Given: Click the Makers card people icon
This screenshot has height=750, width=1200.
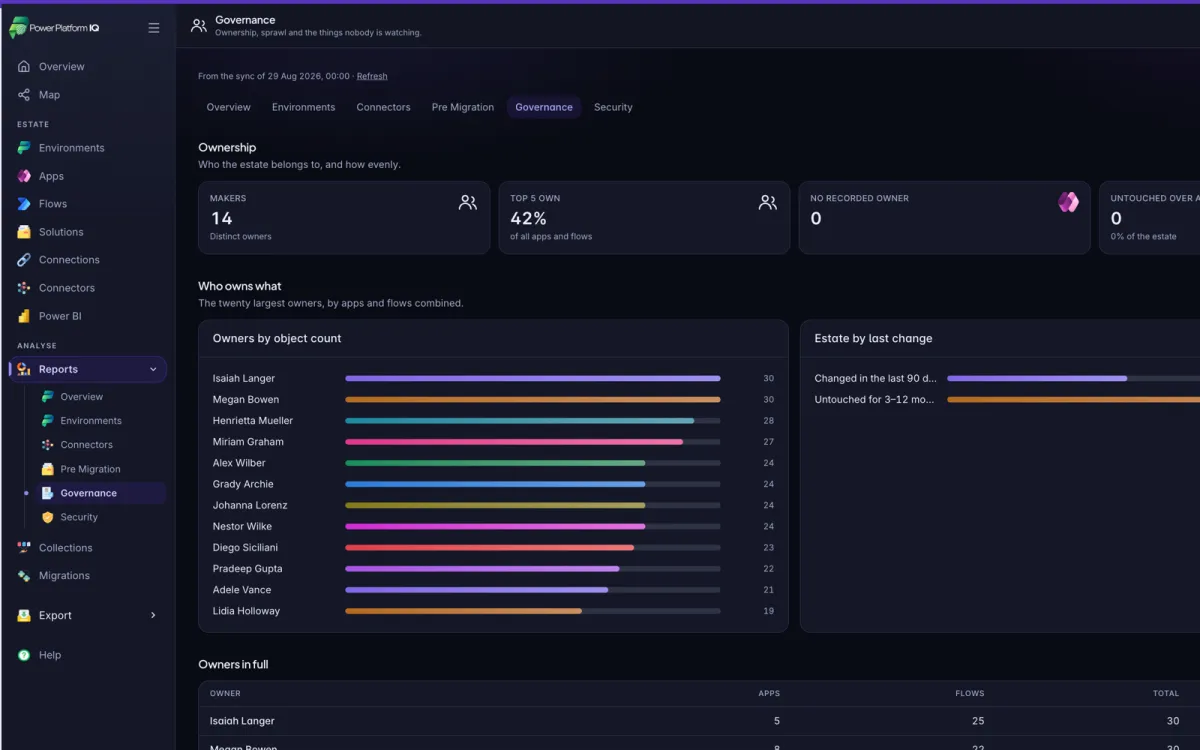Looking at the screenshot, I should tap(468, 202).
